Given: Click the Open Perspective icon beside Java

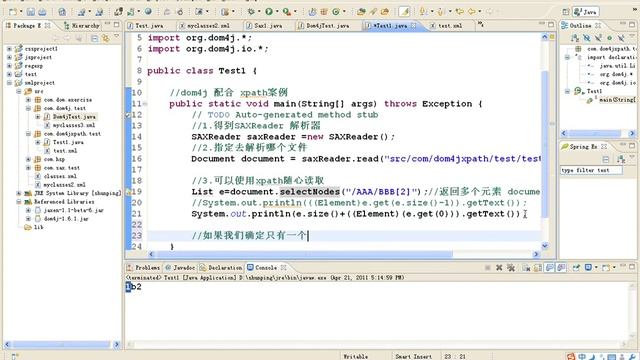Looking at the screenshot, I should click(566, 12).
